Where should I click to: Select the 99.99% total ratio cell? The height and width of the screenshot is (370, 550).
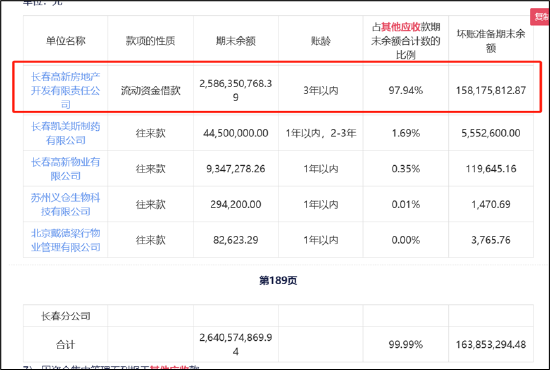point(406,345)
